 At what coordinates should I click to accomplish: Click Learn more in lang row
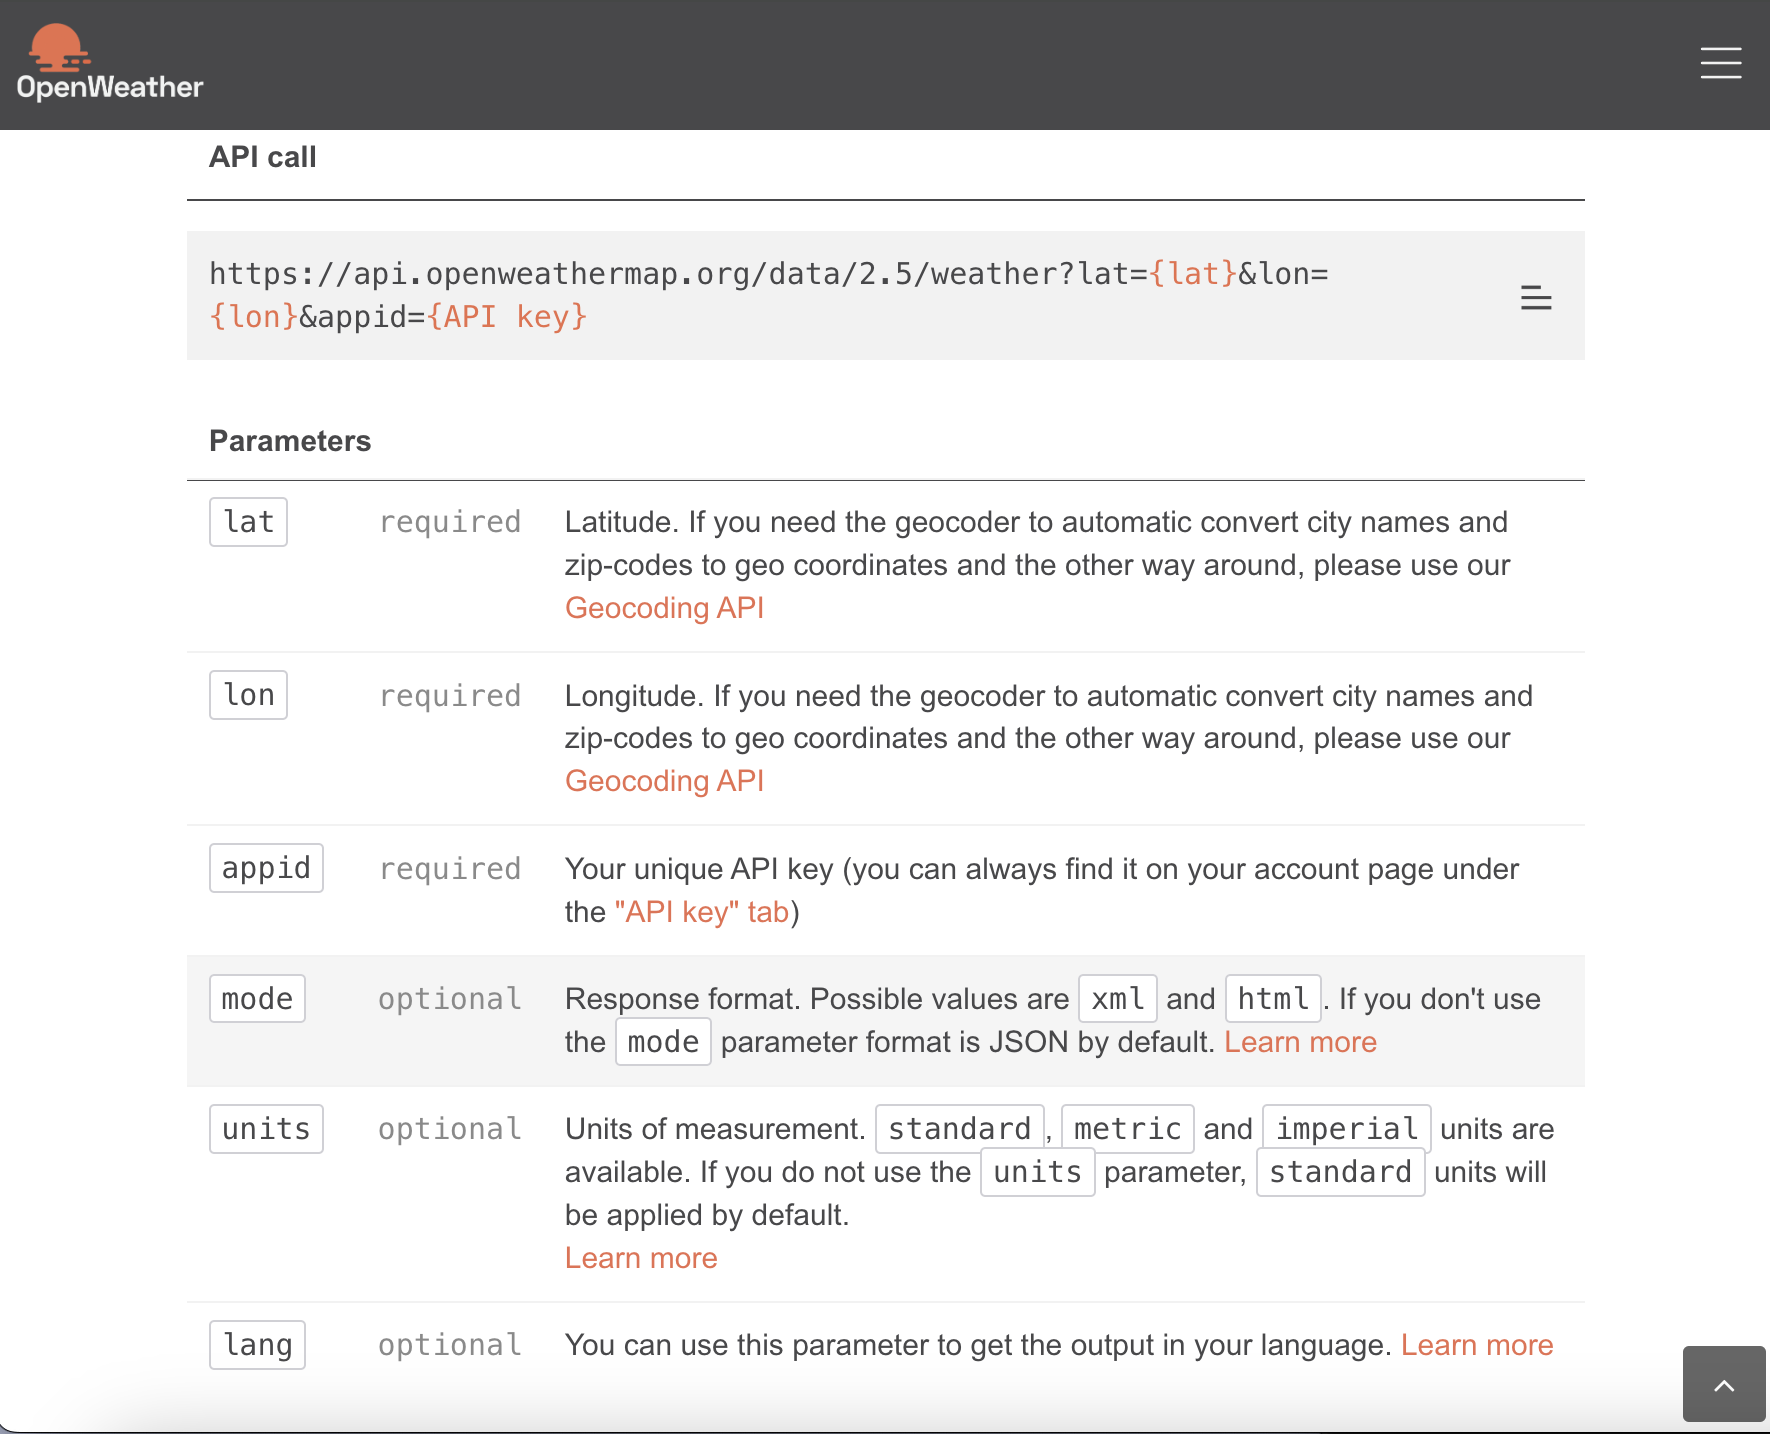pos(1477,1345)
